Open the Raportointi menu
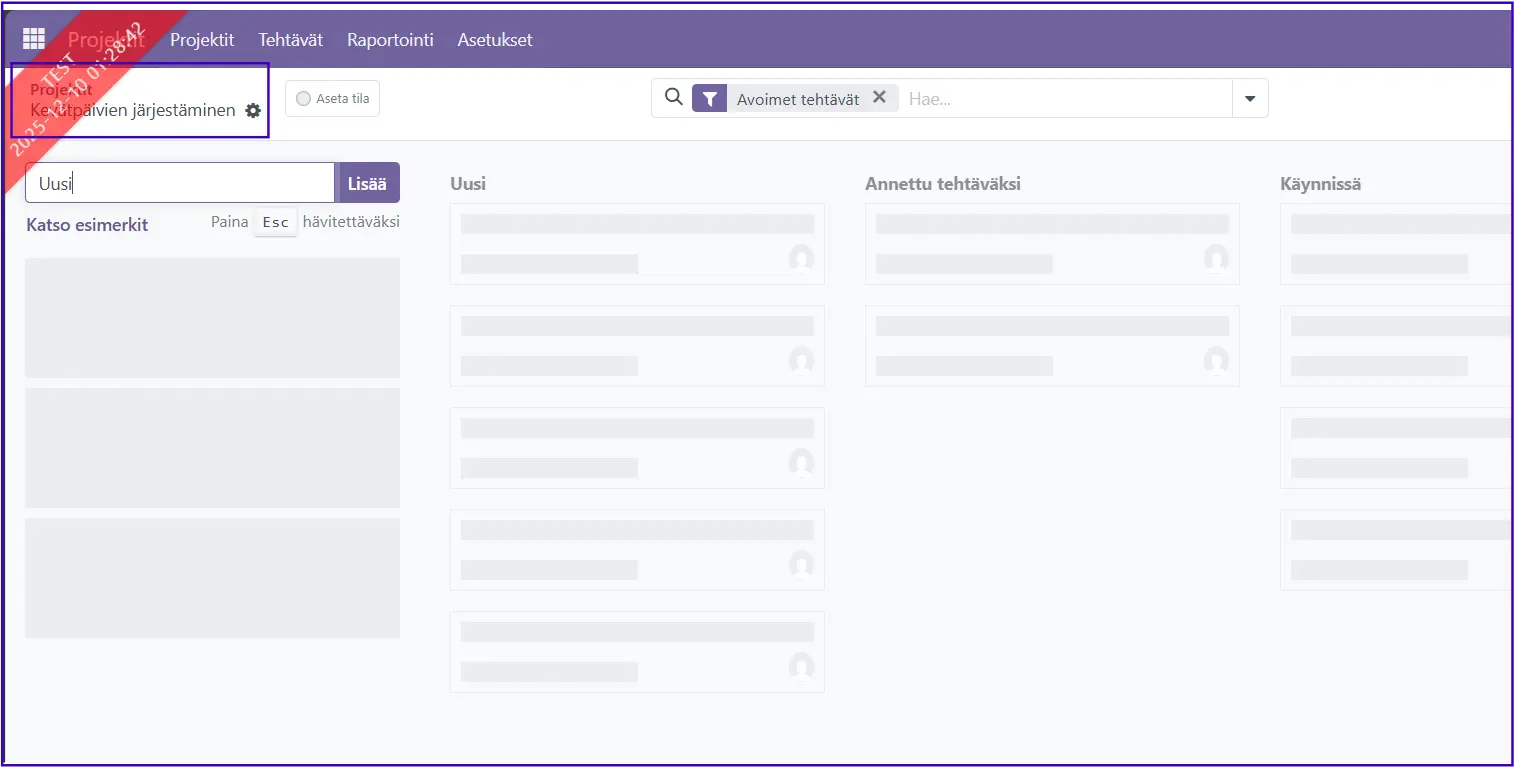 coord(390,40)
